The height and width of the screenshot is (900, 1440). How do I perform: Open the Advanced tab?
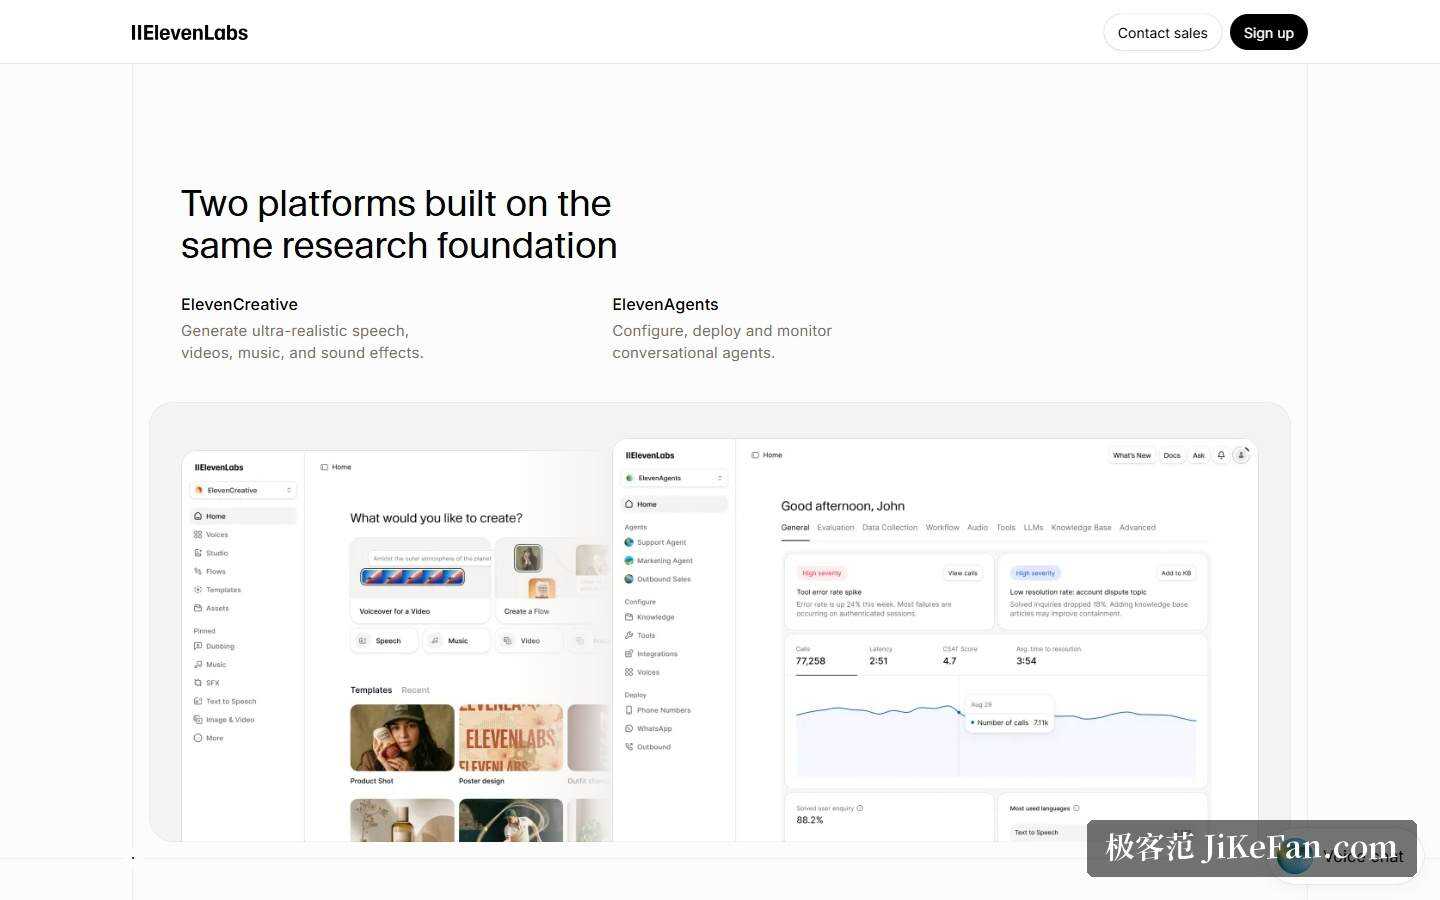tap(1138, 527)
